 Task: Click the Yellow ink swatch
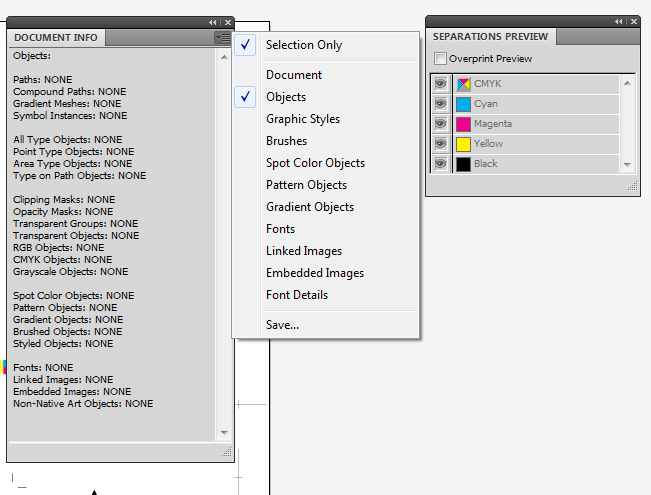pyautogui.click(x=463, y=144)
